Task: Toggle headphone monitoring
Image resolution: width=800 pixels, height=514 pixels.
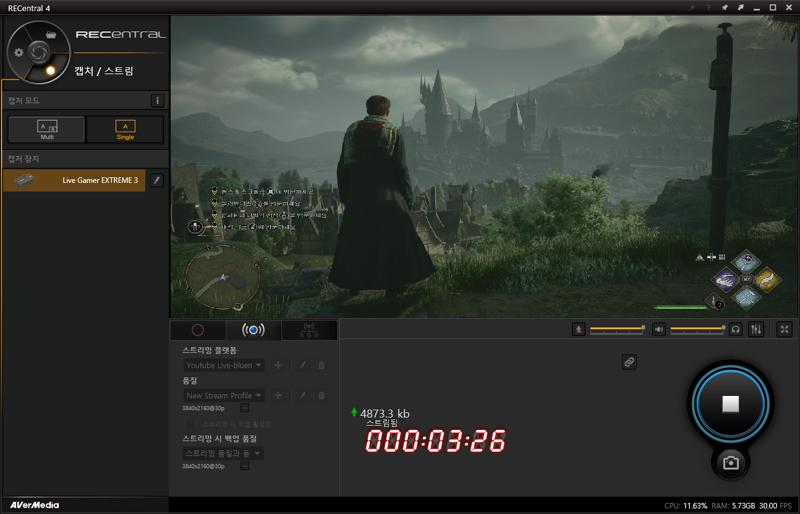Action: coord(735,329)
